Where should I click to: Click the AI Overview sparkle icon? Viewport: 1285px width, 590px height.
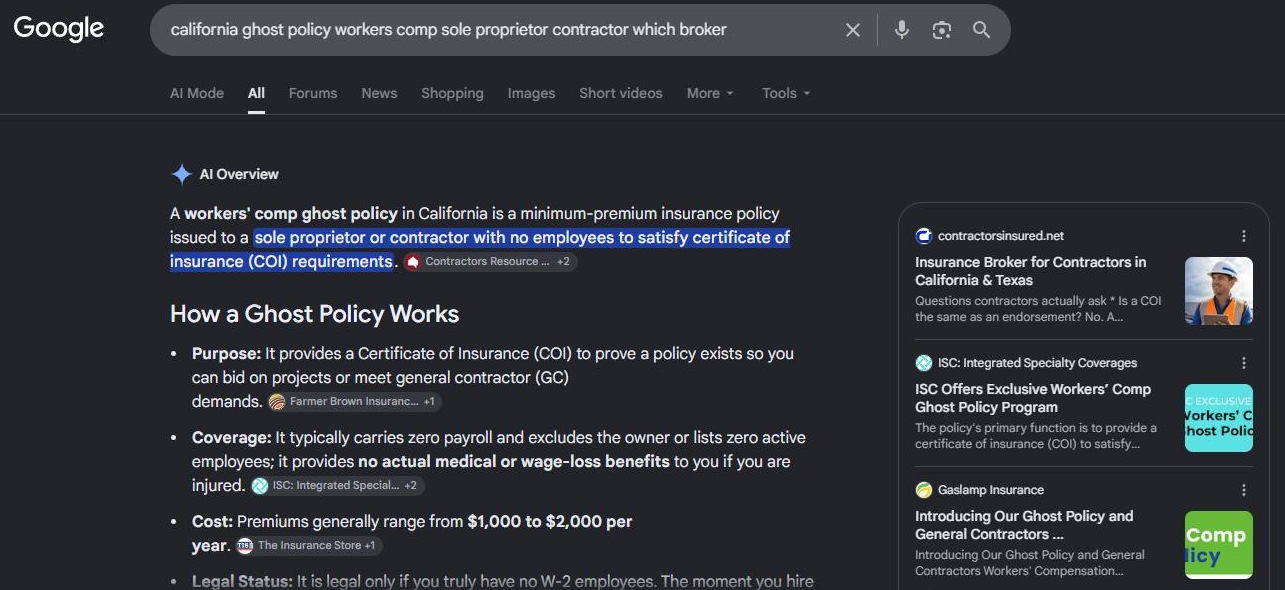[x=181, y=174]
